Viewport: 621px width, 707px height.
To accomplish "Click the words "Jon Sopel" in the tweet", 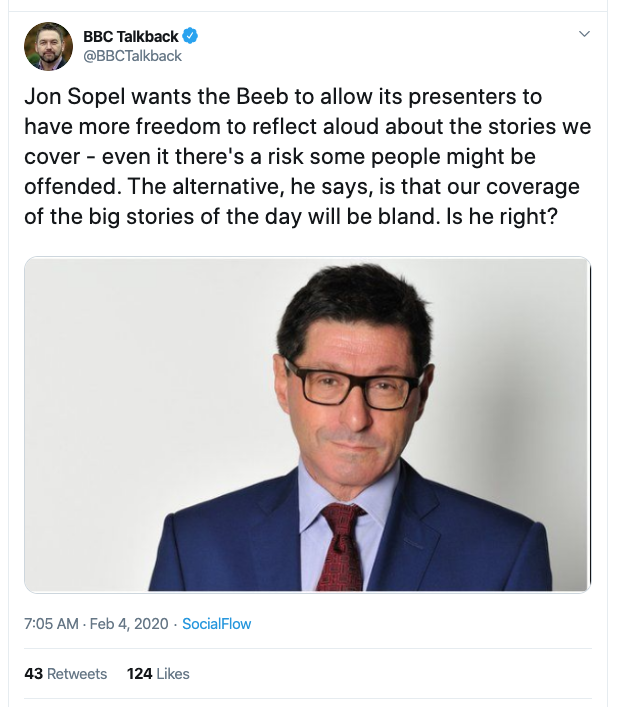I will [74, 96].
